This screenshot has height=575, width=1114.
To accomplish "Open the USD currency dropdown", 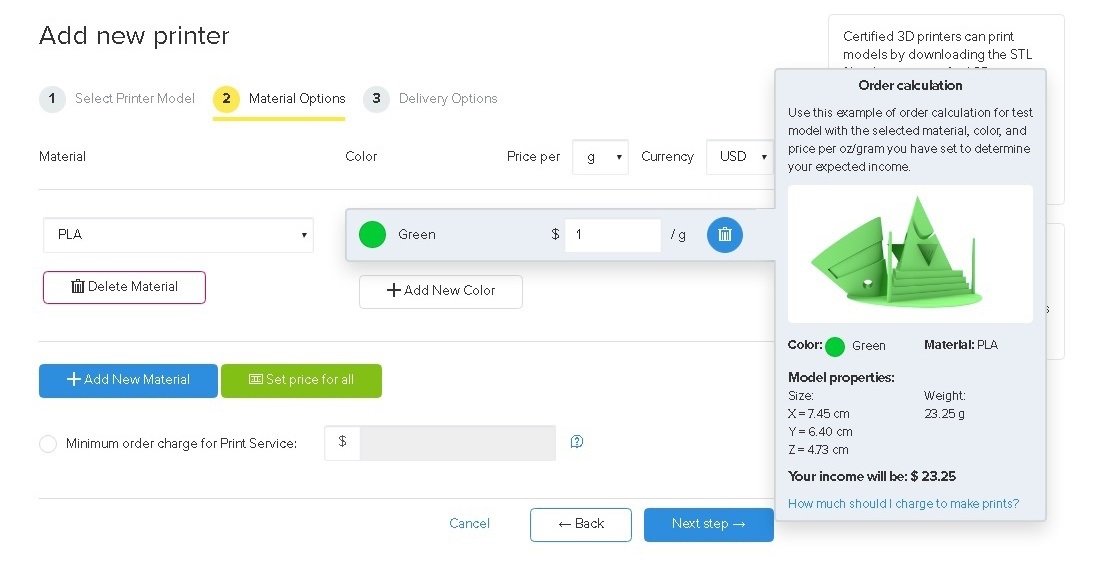I will coord(739,157).
